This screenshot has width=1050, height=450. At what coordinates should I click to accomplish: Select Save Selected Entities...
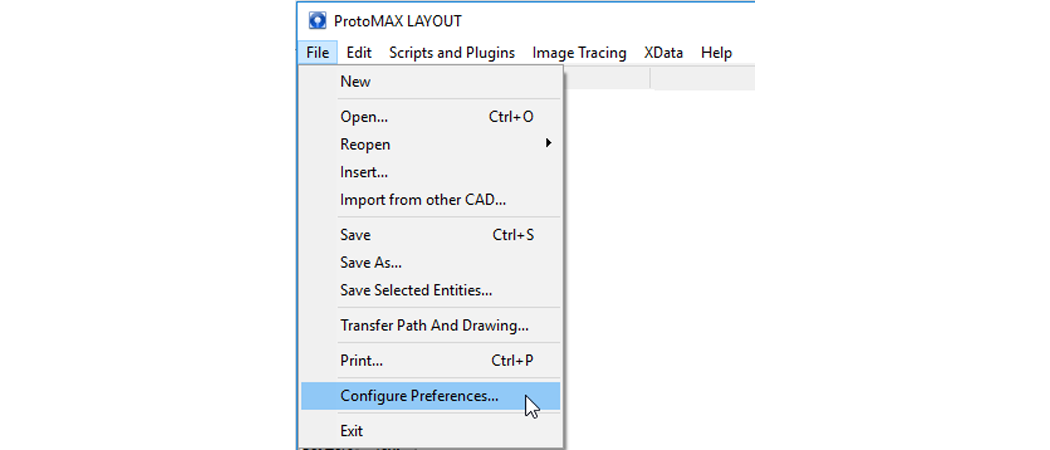(430, 291)
